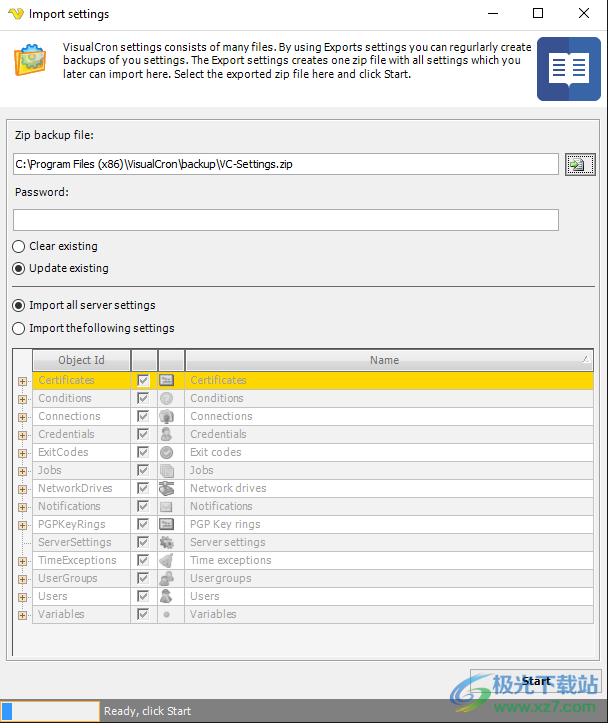
Task: Select the 'Usergroups' name cell
Action: [389, 578]
